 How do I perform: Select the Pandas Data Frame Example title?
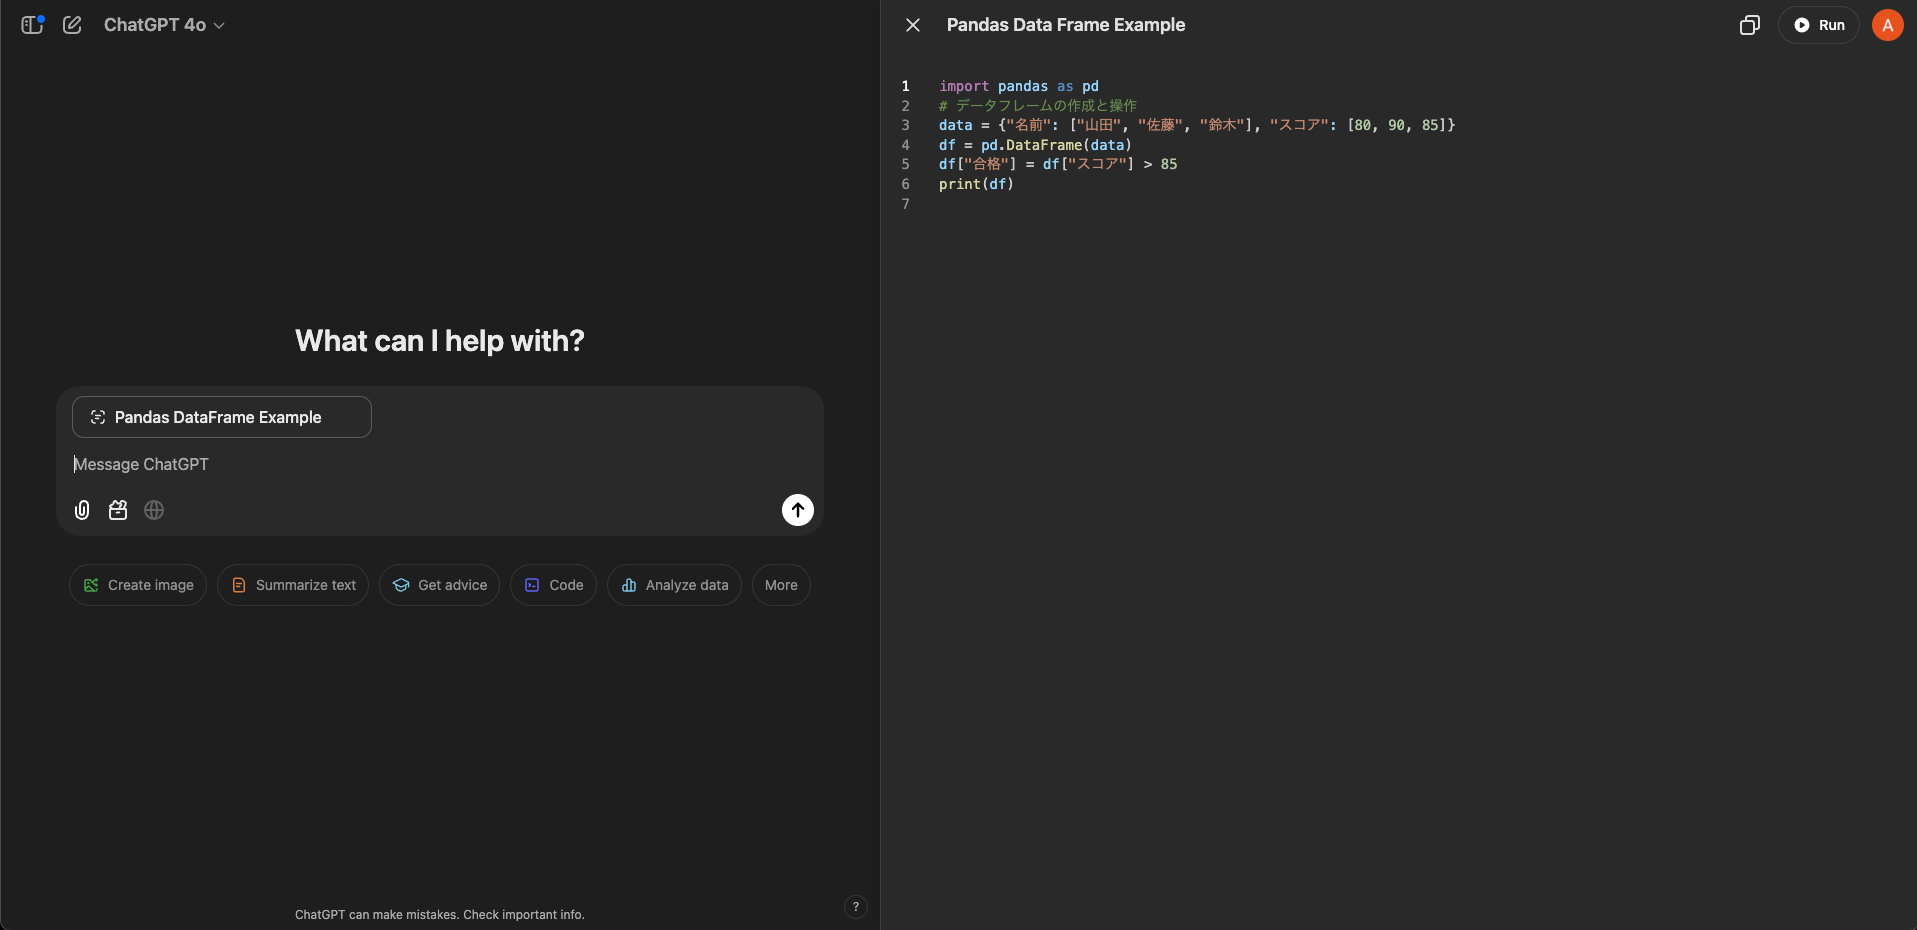point(1065,24)
